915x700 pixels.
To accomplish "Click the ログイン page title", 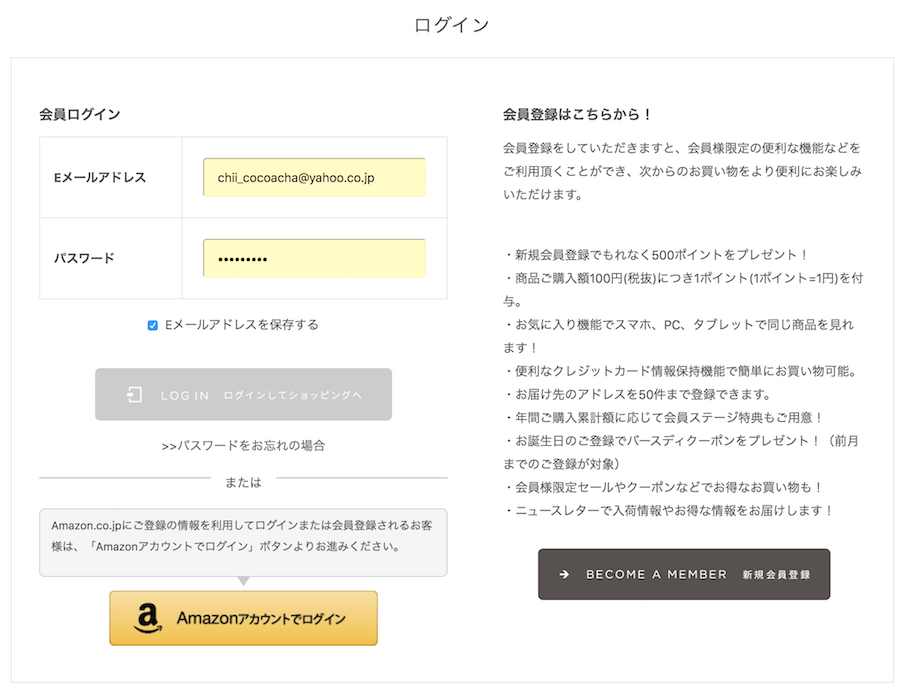I will [452, 25].
